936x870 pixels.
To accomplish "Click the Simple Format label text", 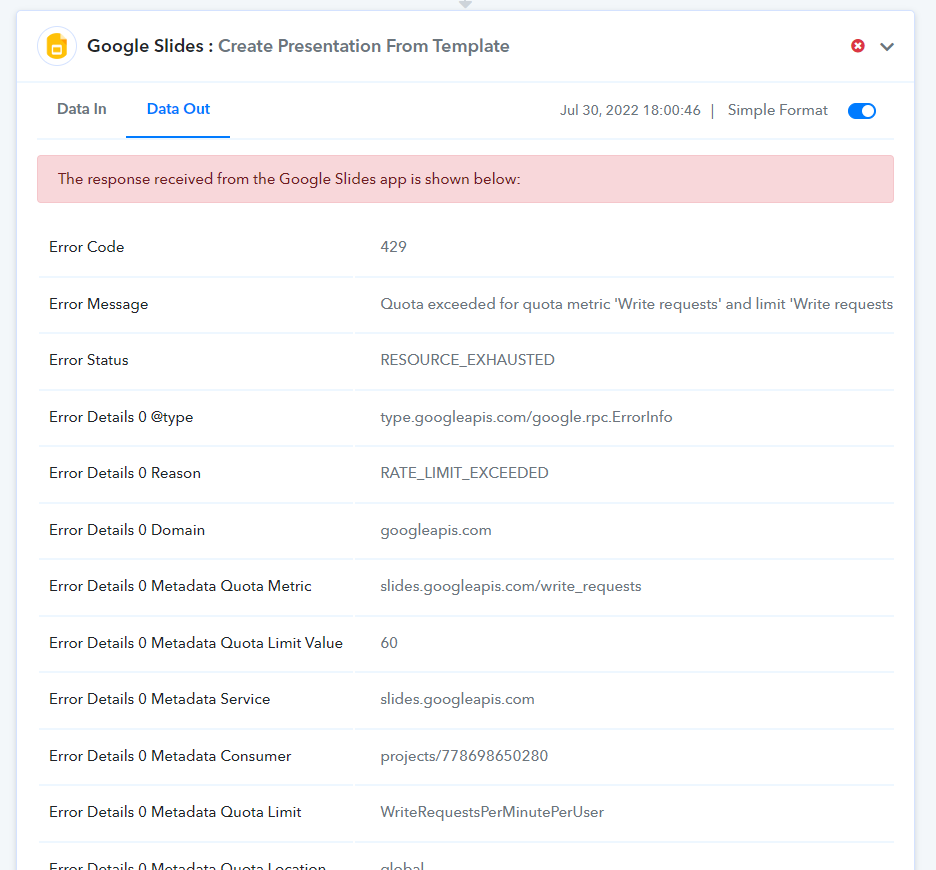I will pyautogui.click(x=777, y=110).
